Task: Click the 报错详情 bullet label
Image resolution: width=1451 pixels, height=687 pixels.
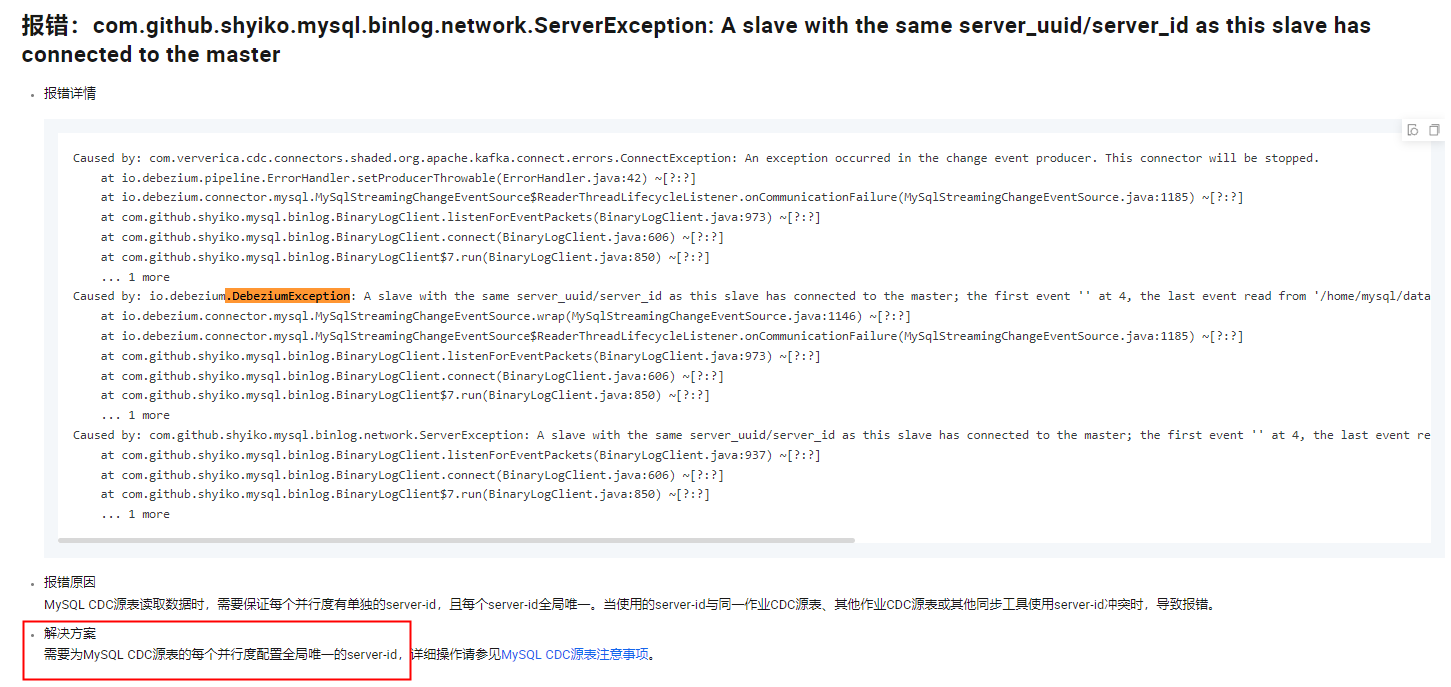Action: coord(70,93)
